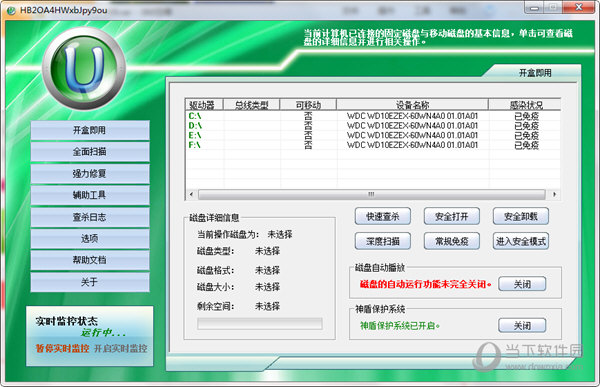Click the 设备名称 column header
600x387 pixels.
point(412,105)
